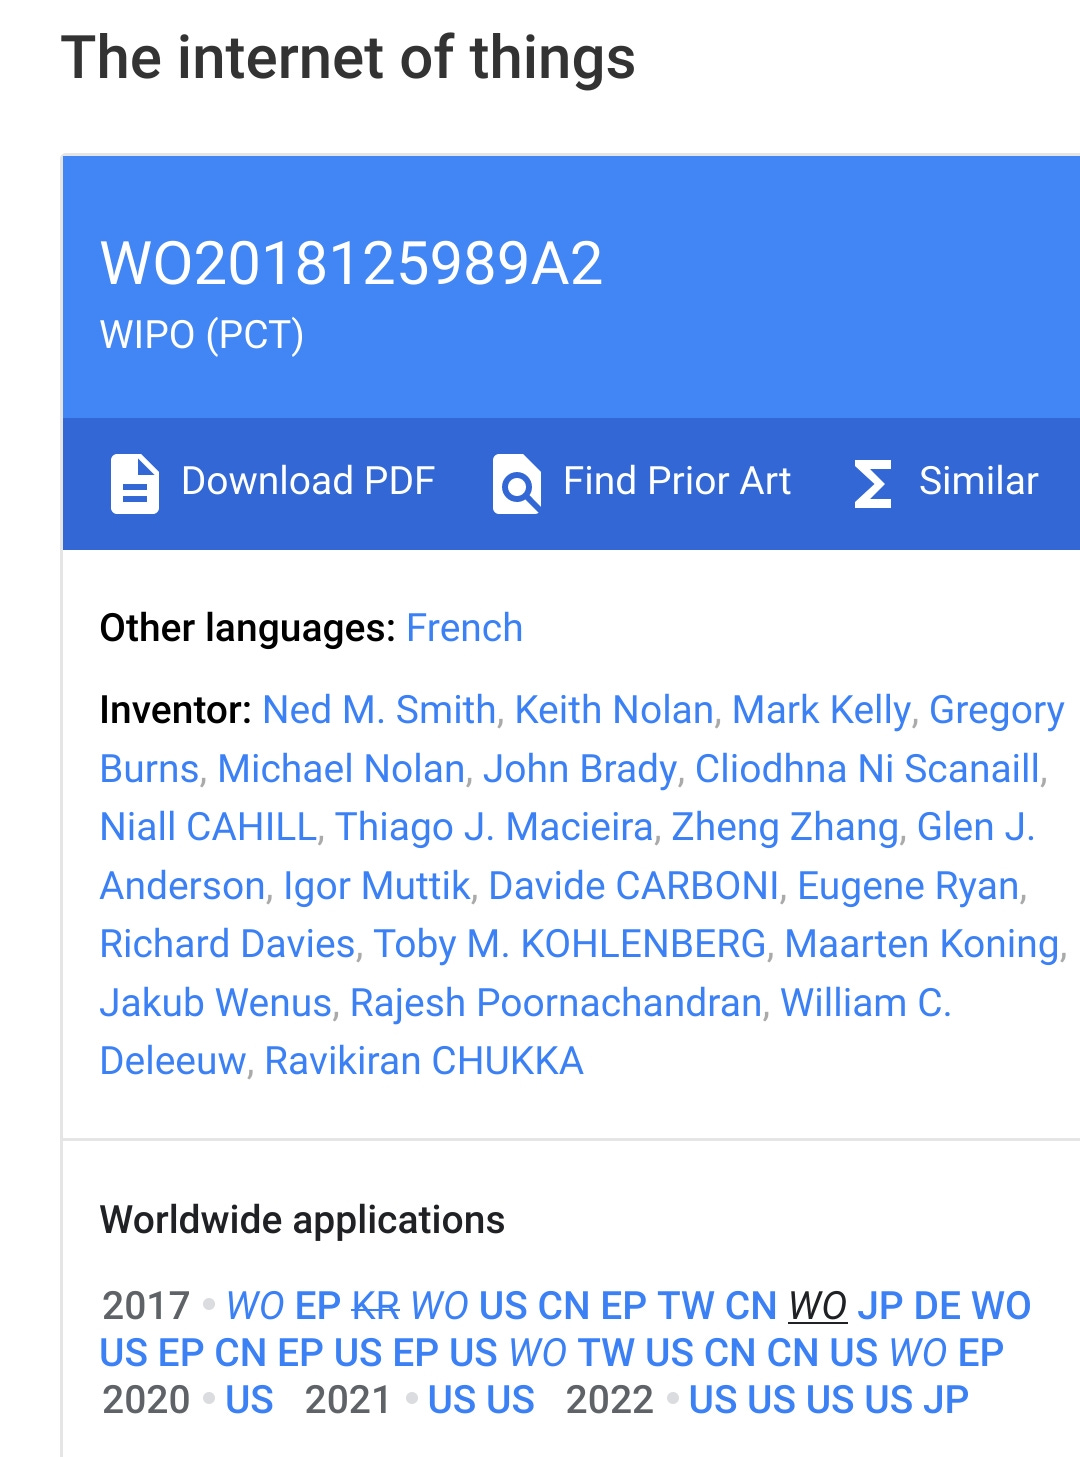Open Rajesh Poornachandran inventor link
Screen dimensions: 1080x1457
point(556,1003)
